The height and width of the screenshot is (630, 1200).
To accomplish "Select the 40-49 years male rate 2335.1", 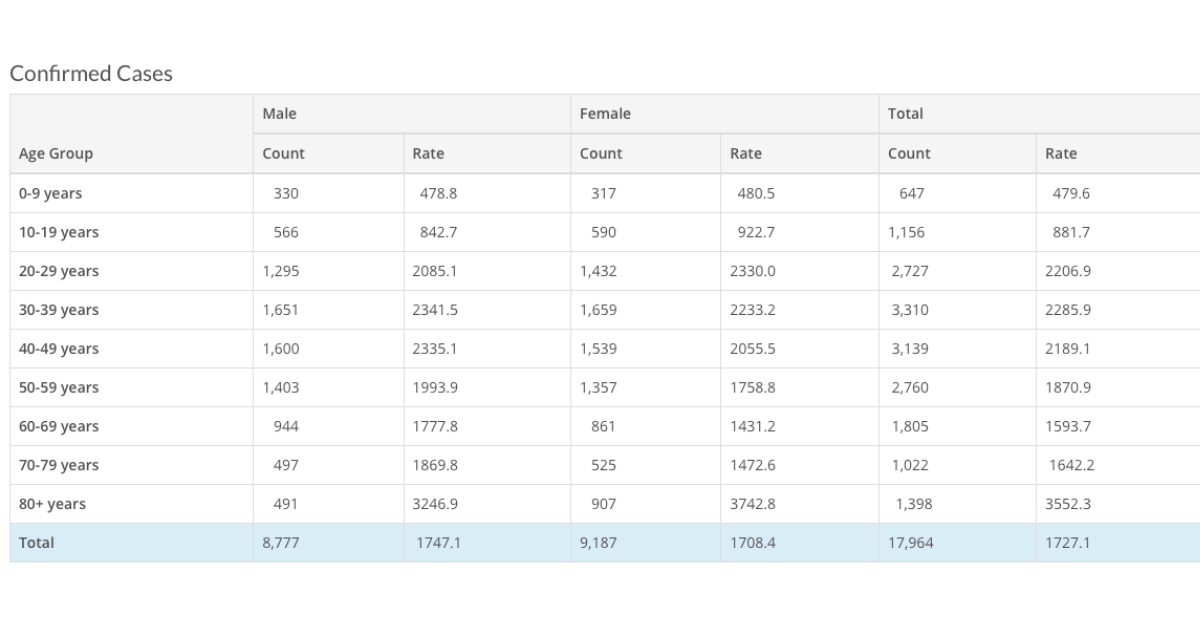I will coord(435,349).
